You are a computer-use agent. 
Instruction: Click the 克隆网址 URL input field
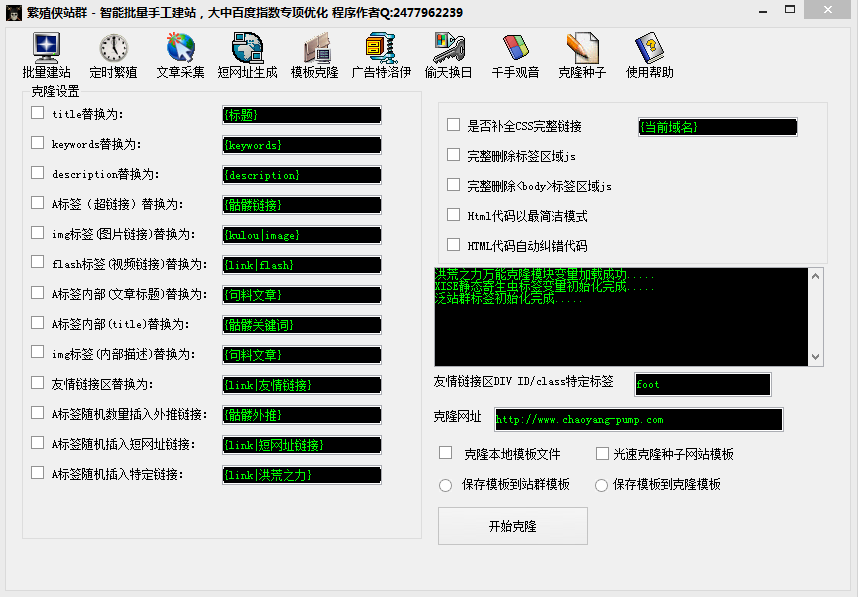pyautogui.click(x=639, y=420)
